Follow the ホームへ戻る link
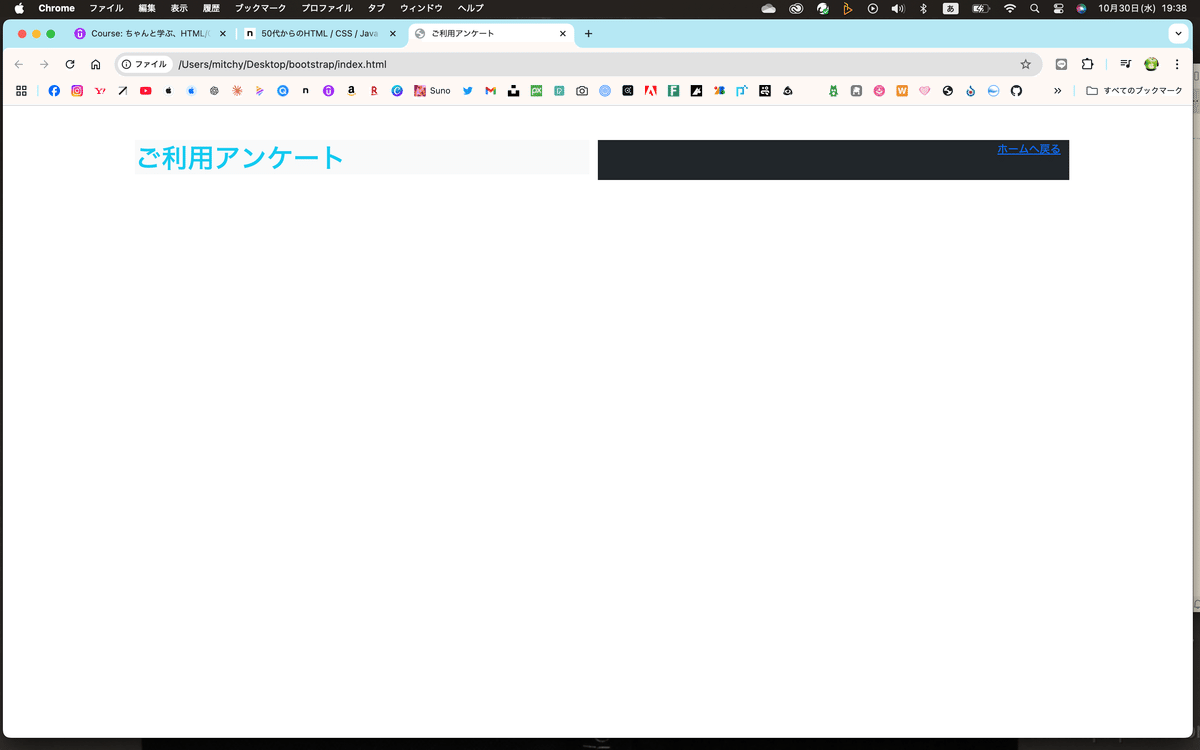This screenshot has height=750, width=1200. 1027,149
